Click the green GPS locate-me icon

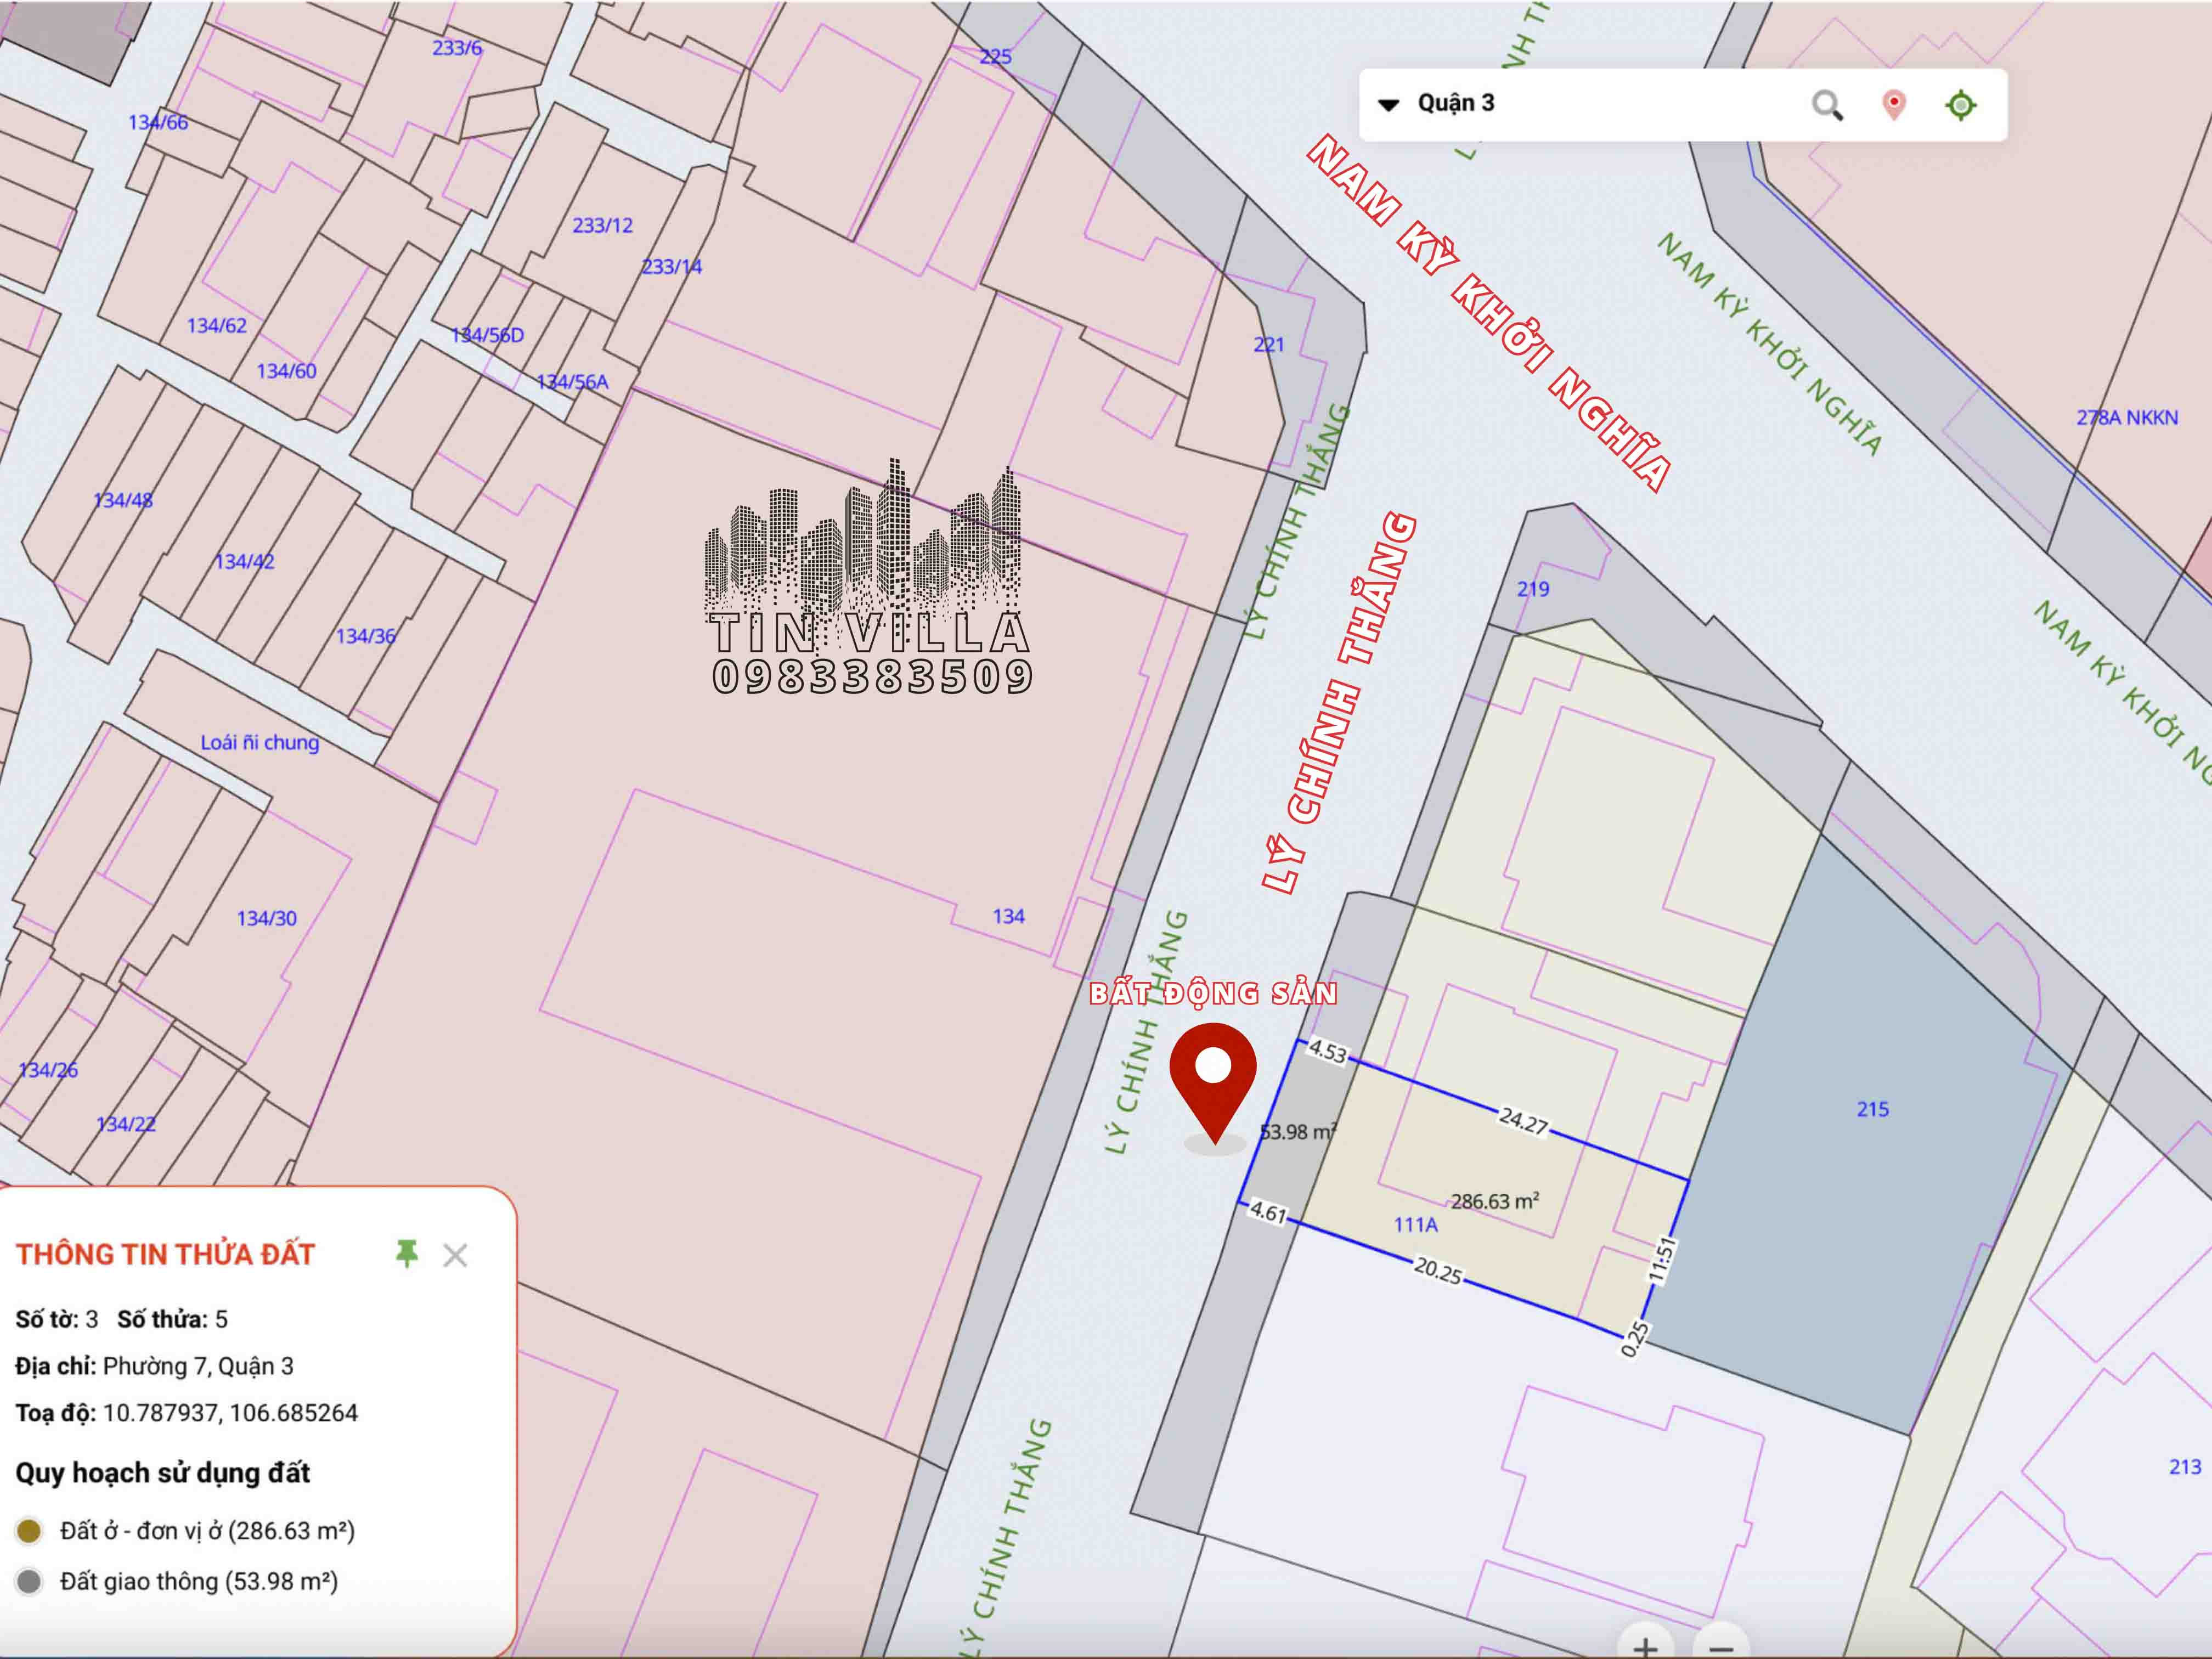(x=1960, y=105)
